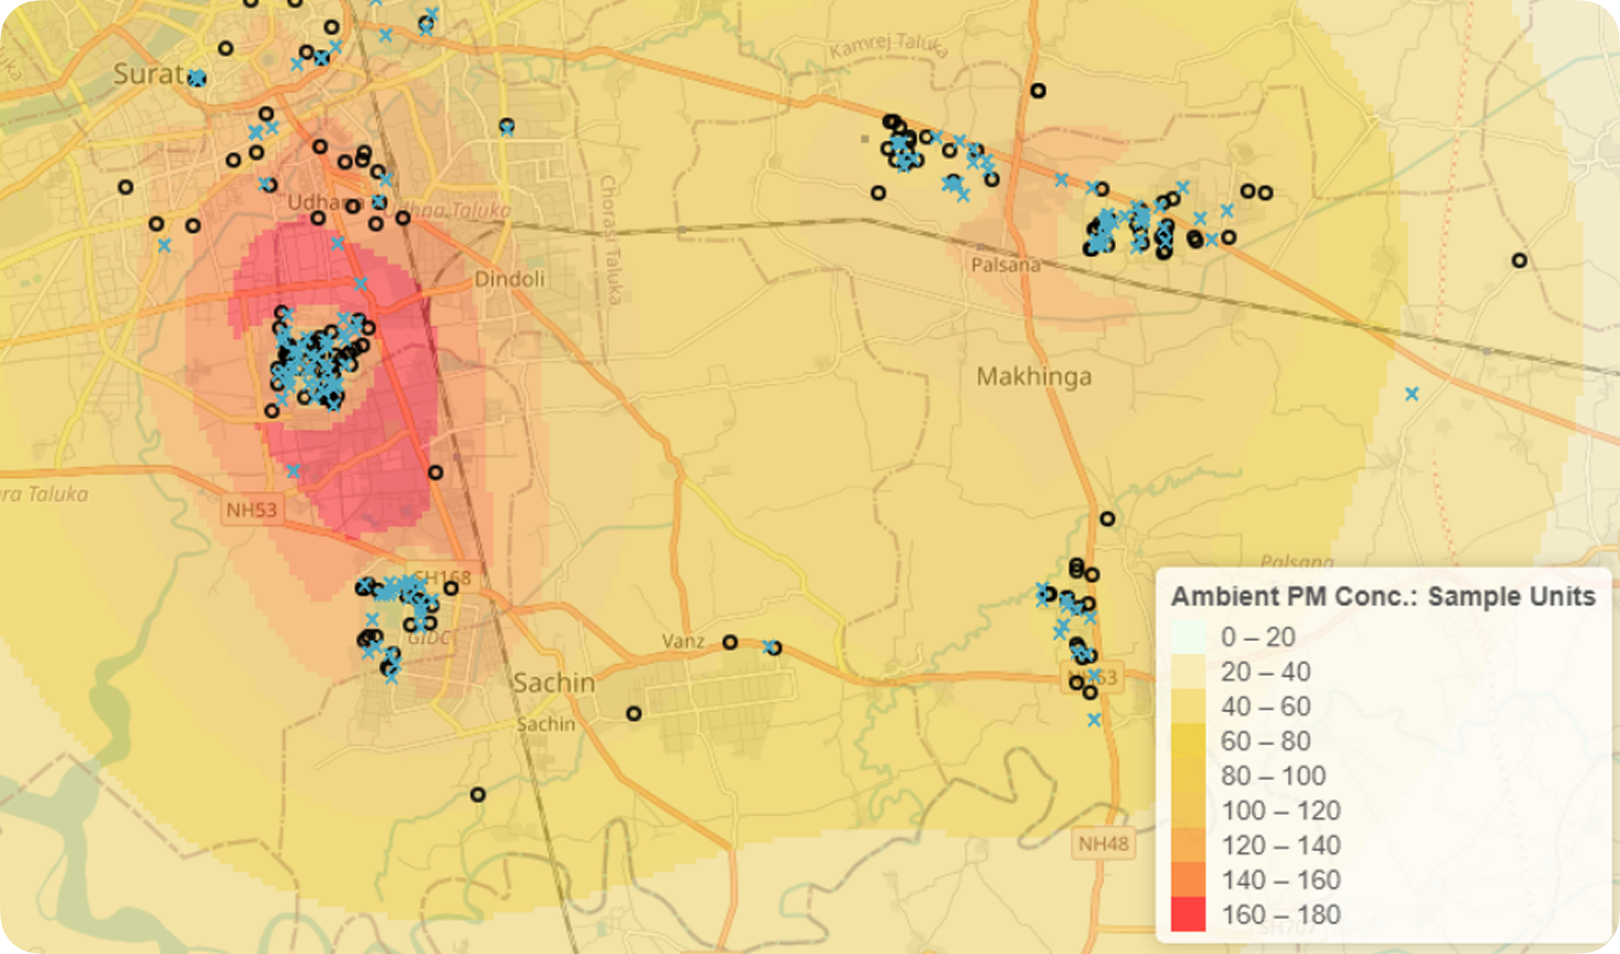
Task: Click the Vanz village label
Action: tap(683, 641)
